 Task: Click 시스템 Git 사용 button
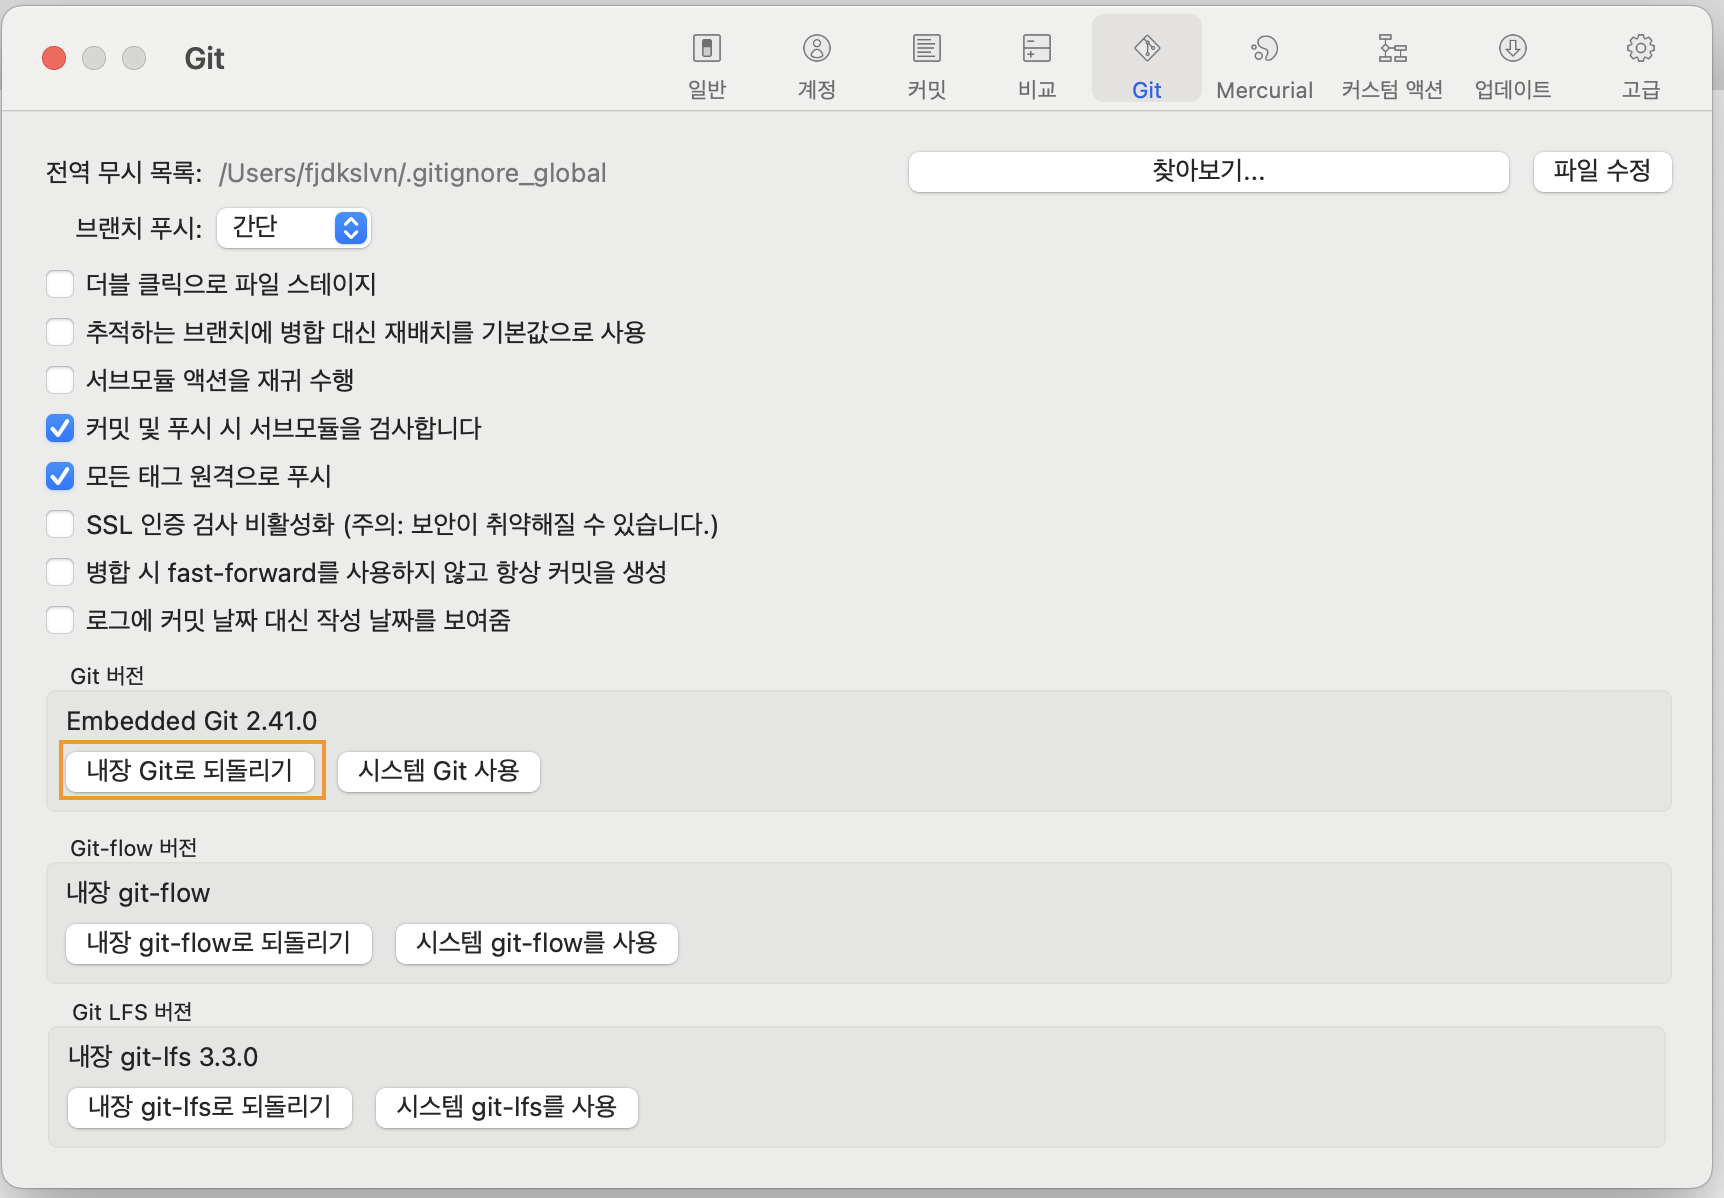(x=439, y=771)
